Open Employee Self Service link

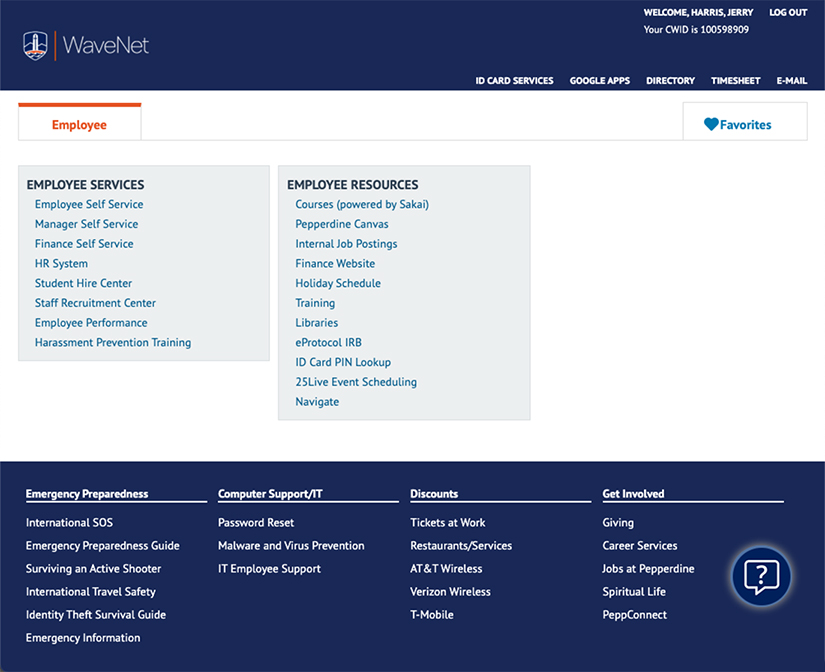pyautogui.click(x=89, y=204)
